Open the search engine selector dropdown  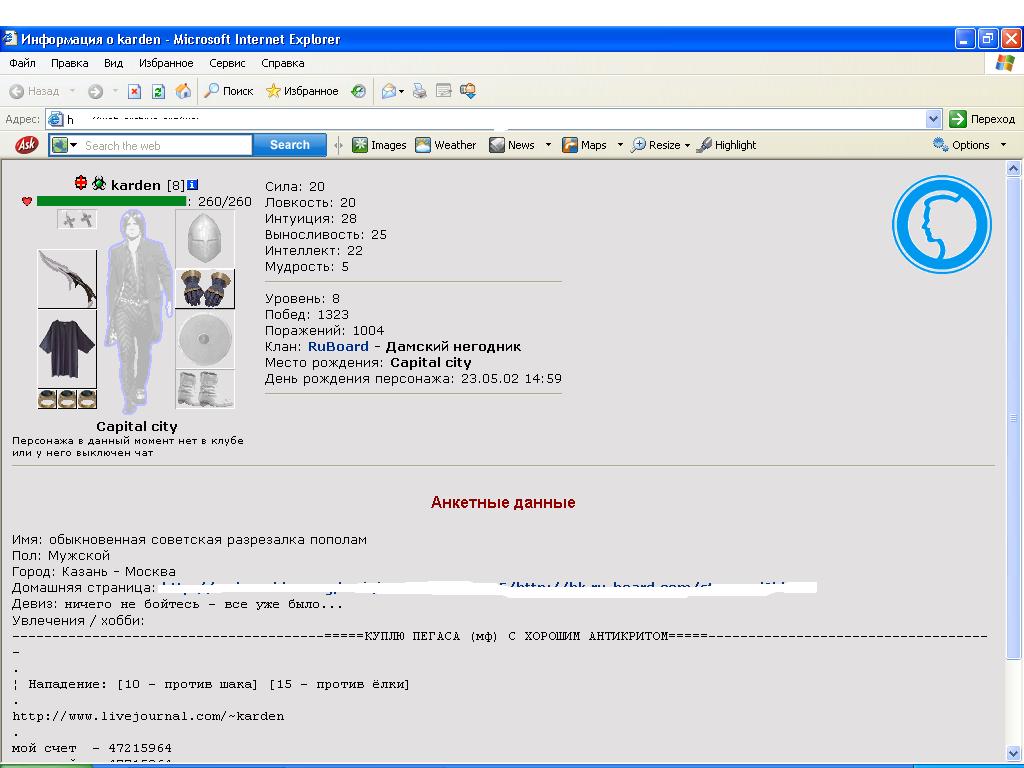click(x=65, y=145)
